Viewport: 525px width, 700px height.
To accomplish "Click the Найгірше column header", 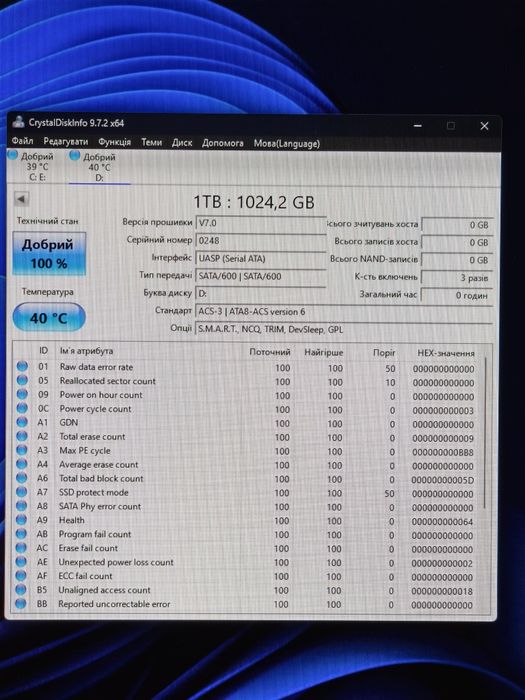I will (324, 352).
